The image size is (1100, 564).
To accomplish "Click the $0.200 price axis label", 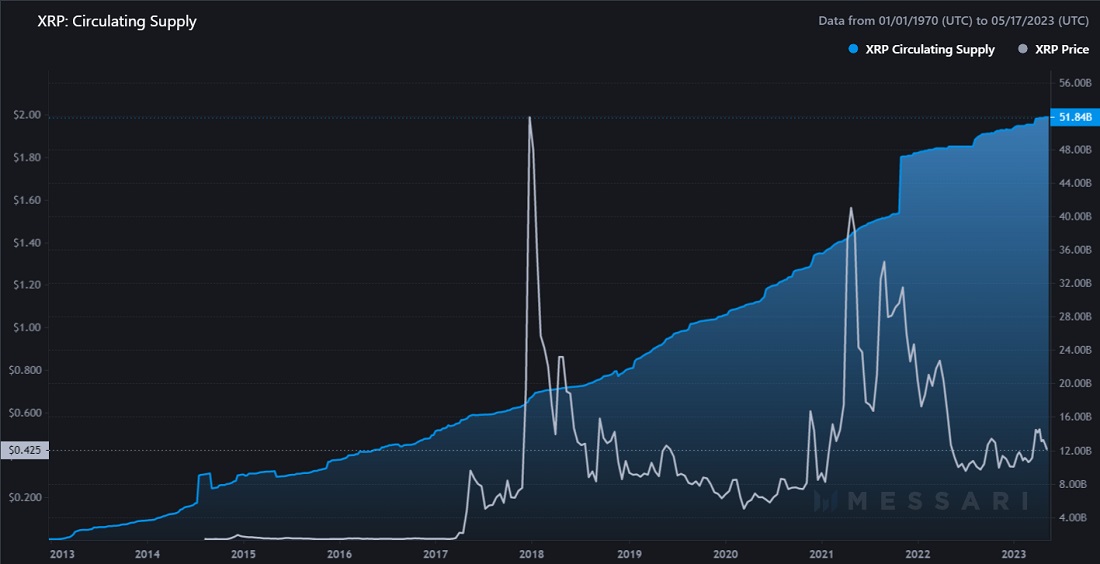I will (25, 498).
